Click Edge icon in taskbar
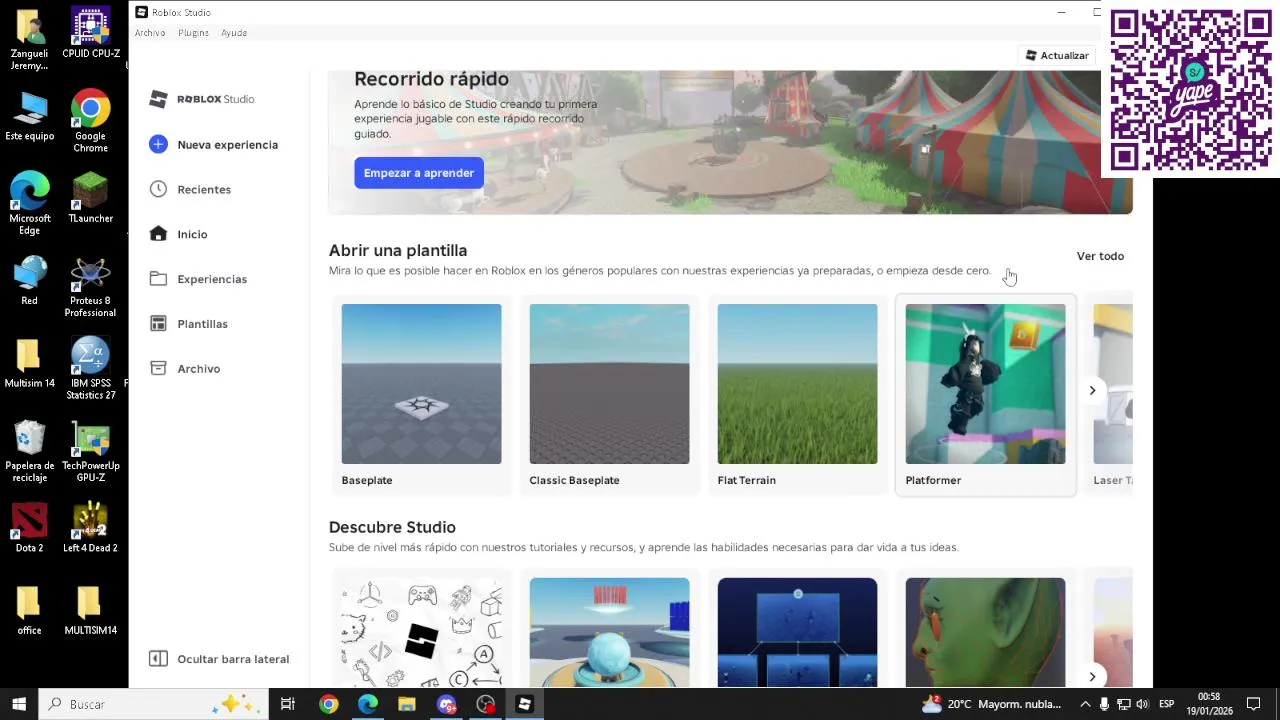Image resolution: width=1280 pixels, height=720 pixels. pos(368,704)
